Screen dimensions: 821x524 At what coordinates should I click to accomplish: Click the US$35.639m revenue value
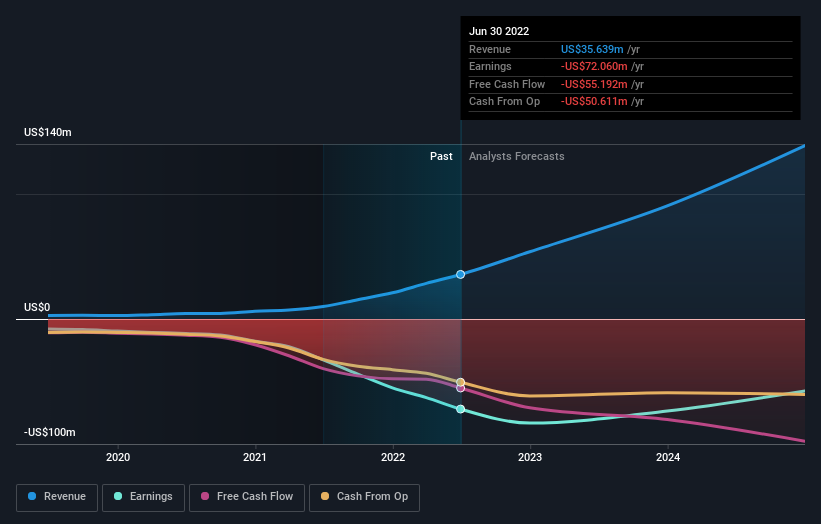tap(592, 49)
